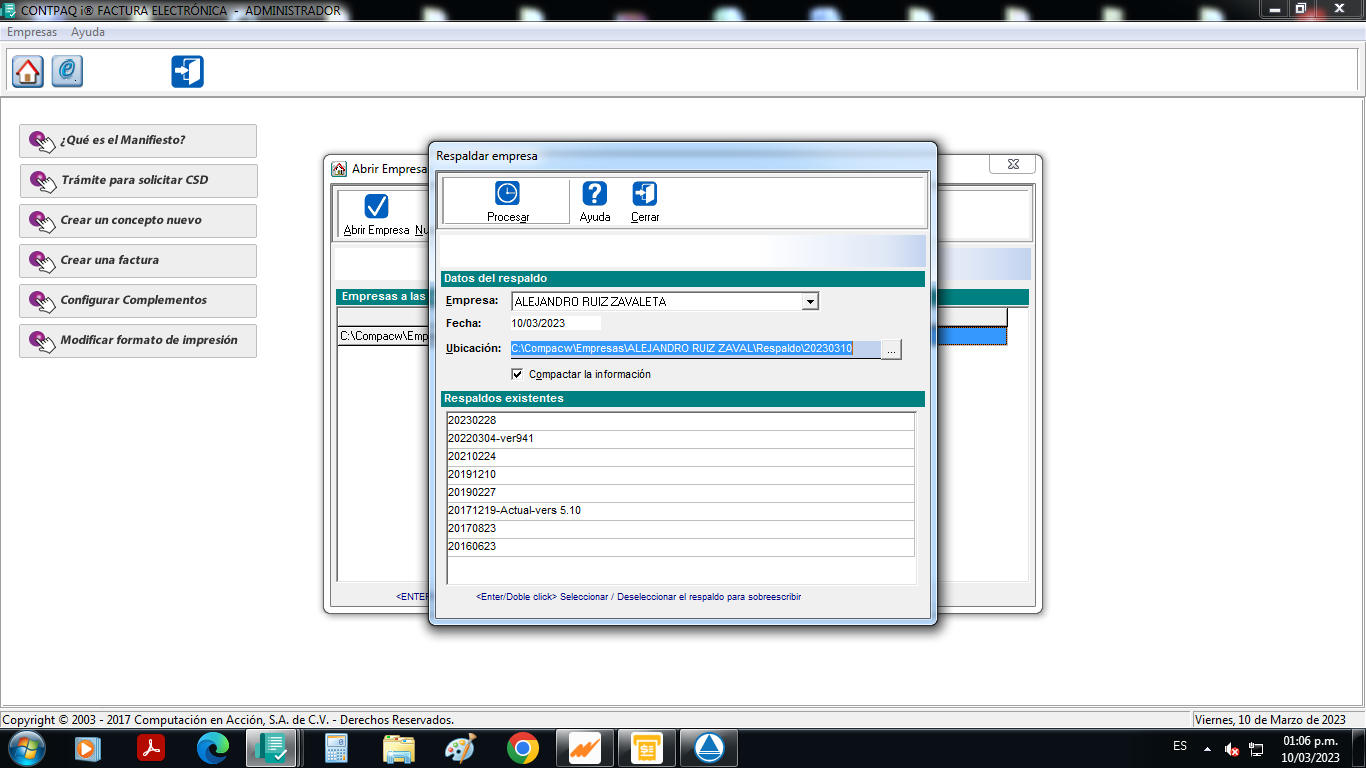The image size is (1366, 768).
Task: Close the Abrir Empresa window
Action: (x=1012, y=164)
